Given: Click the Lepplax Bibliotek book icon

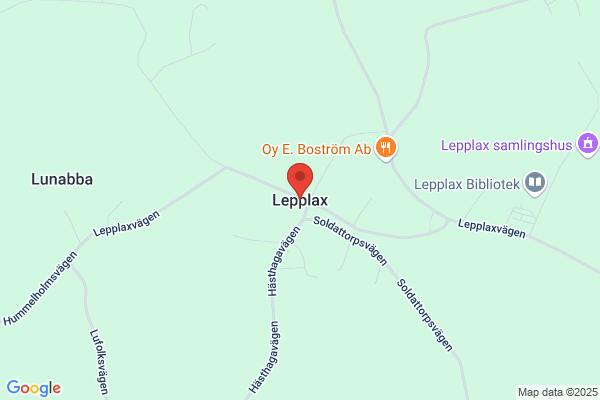Looking at the screenshot, I should click(535, 183).
